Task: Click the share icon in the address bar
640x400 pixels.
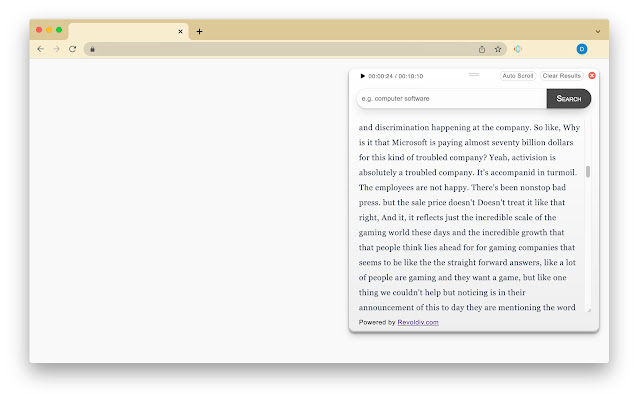Action: coord(482,49)
